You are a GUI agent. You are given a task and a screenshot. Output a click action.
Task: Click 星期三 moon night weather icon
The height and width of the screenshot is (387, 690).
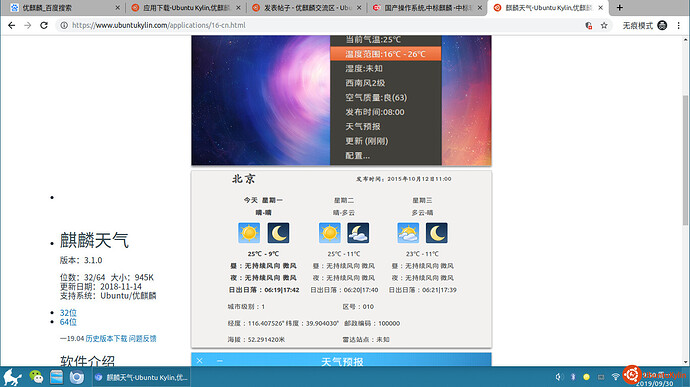point(437,233)
